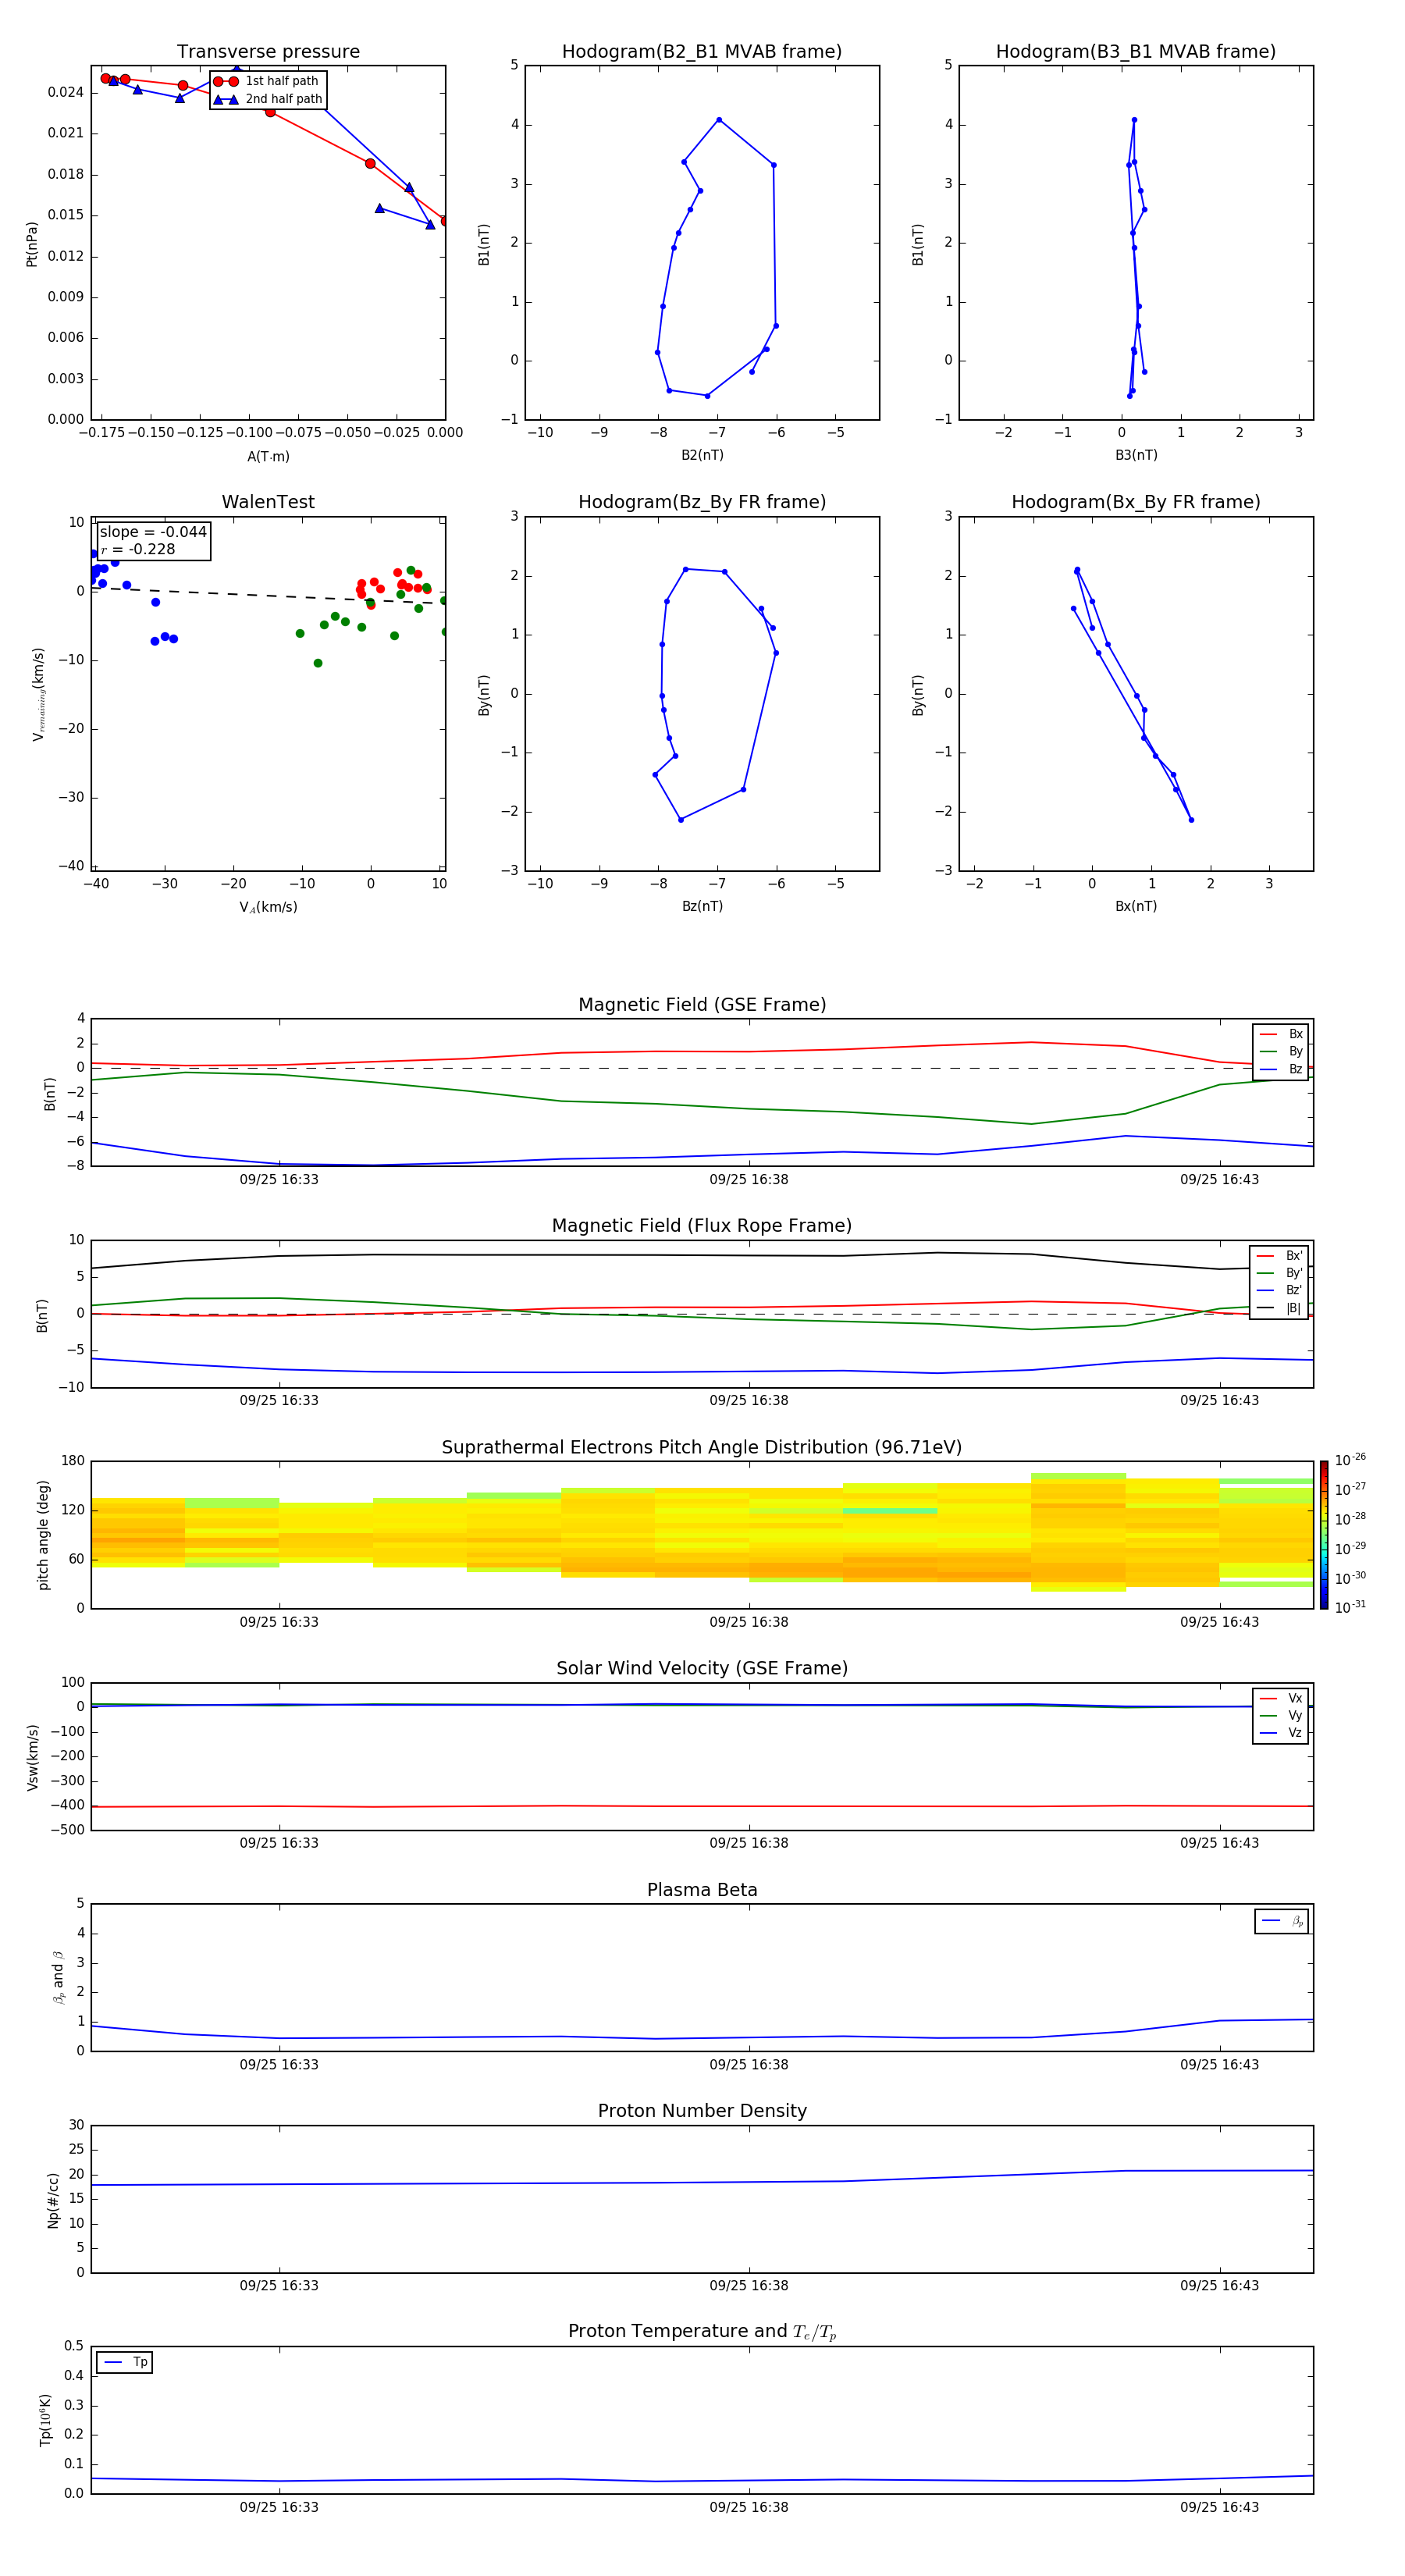The width and height of the screenshot is (1405, 2576).
Task: Click the βp legend in Plasma Beta panel
Action: [1282, 1921]
